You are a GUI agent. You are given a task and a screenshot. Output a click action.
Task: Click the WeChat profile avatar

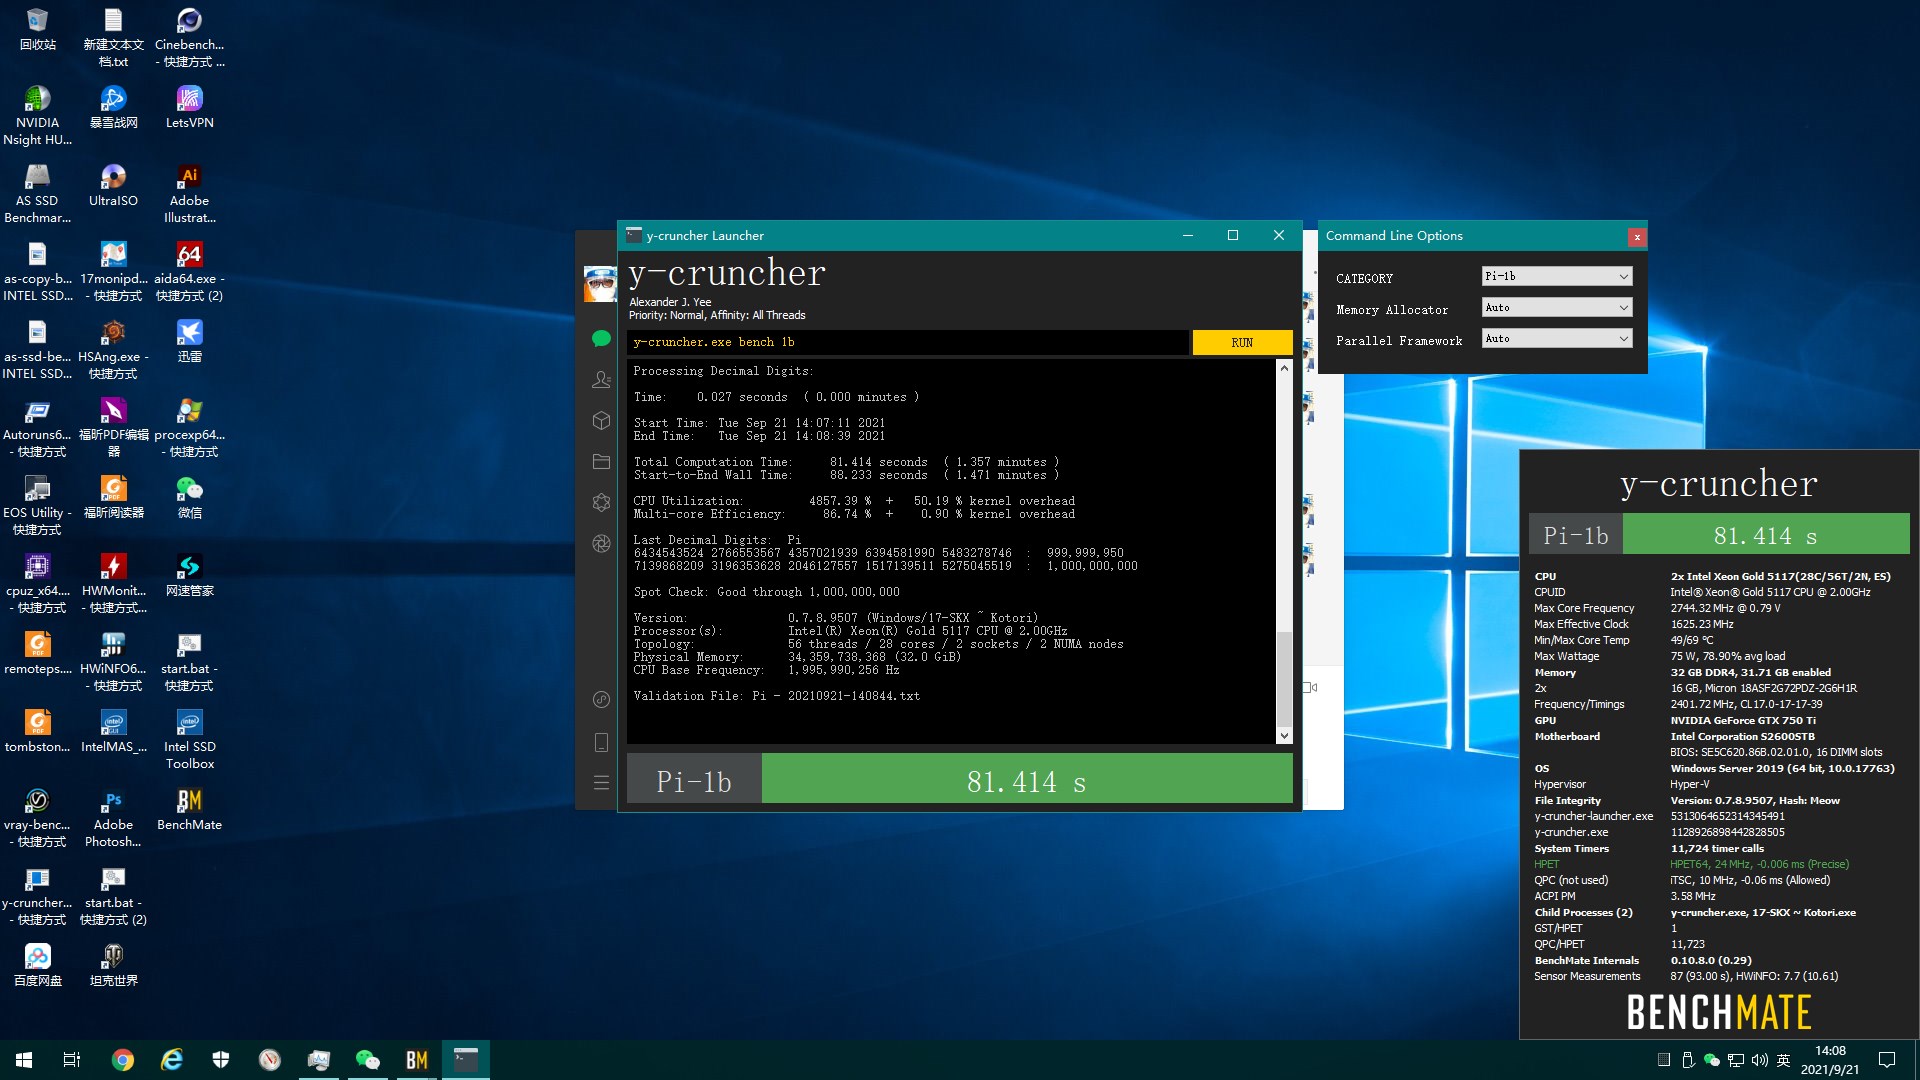pos(600,284)
